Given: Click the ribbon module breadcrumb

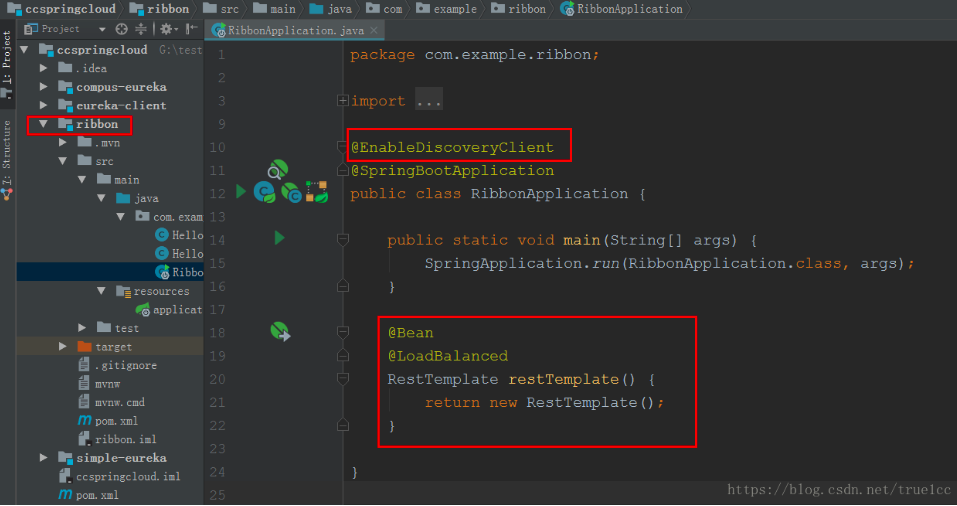Looking at the screenshot, I should 160,9.
